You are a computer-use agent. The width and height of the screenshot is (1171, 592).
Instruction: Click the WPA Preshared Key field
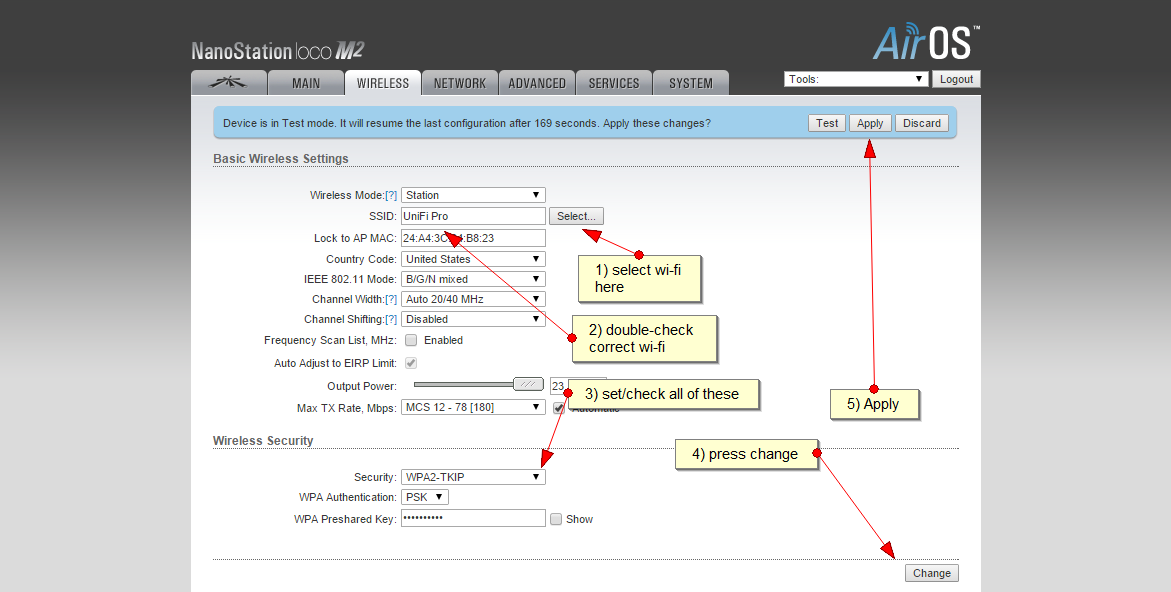[473, 518]
